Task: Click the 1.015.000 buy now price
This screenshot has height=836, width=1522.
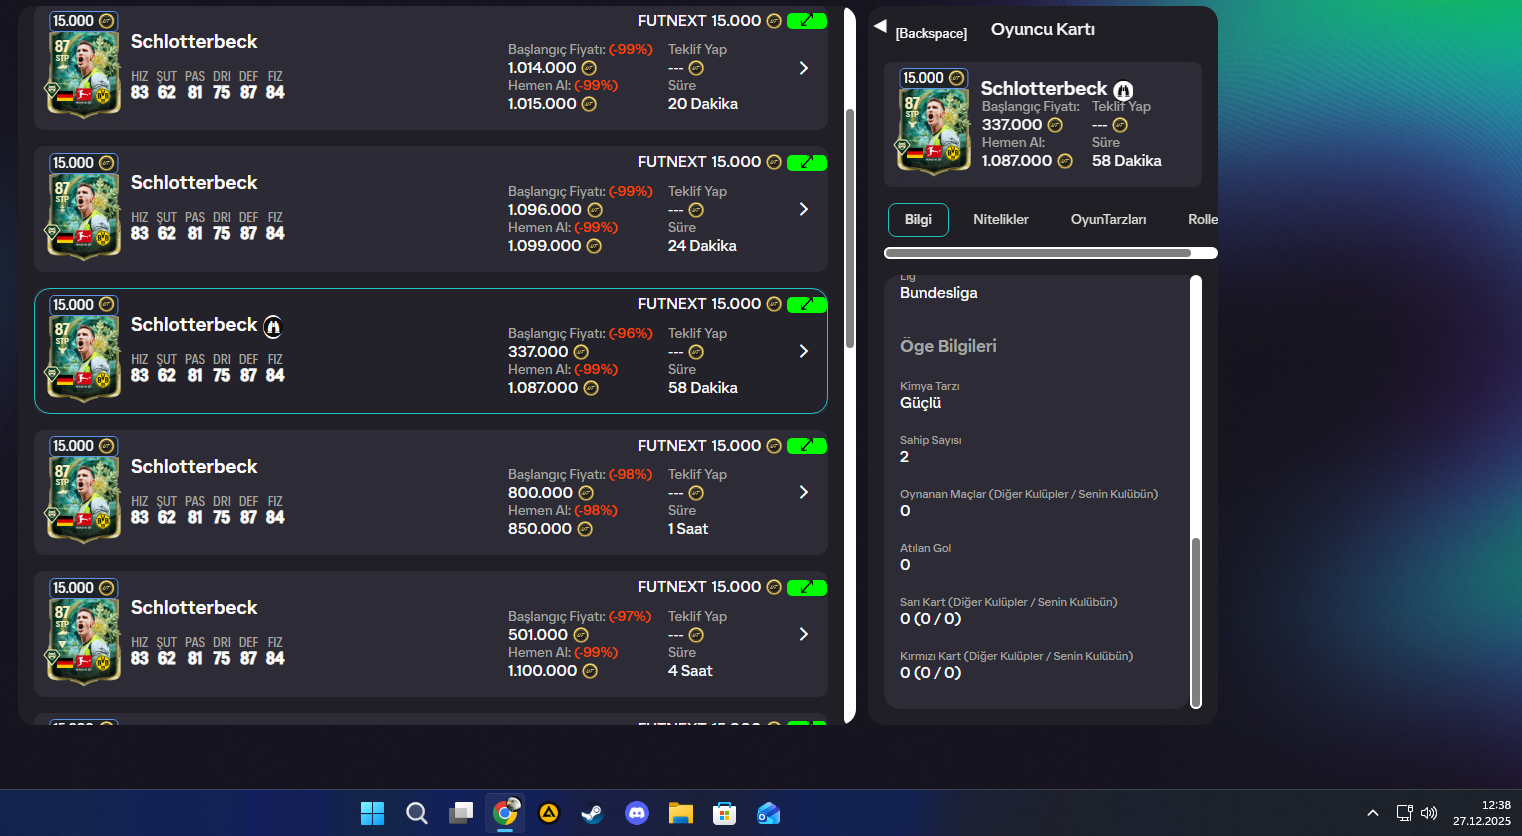Action: pos(542,104)
